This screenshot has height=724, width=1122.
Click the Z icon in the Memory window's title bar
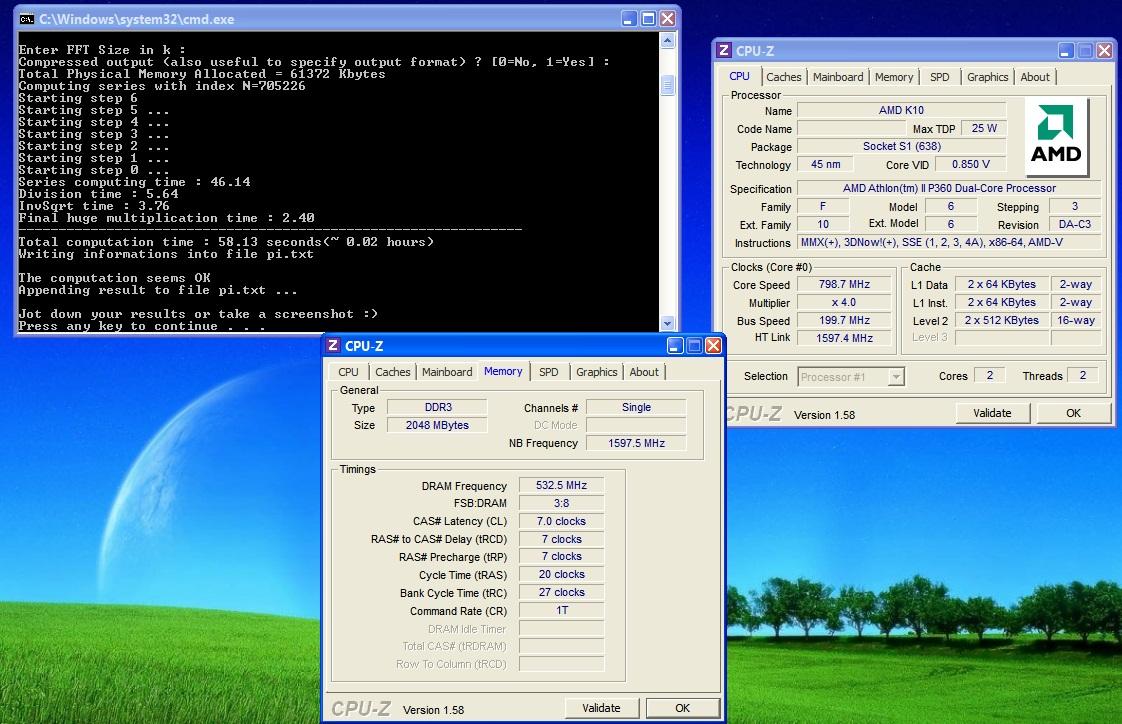click(x=333, y=346)
